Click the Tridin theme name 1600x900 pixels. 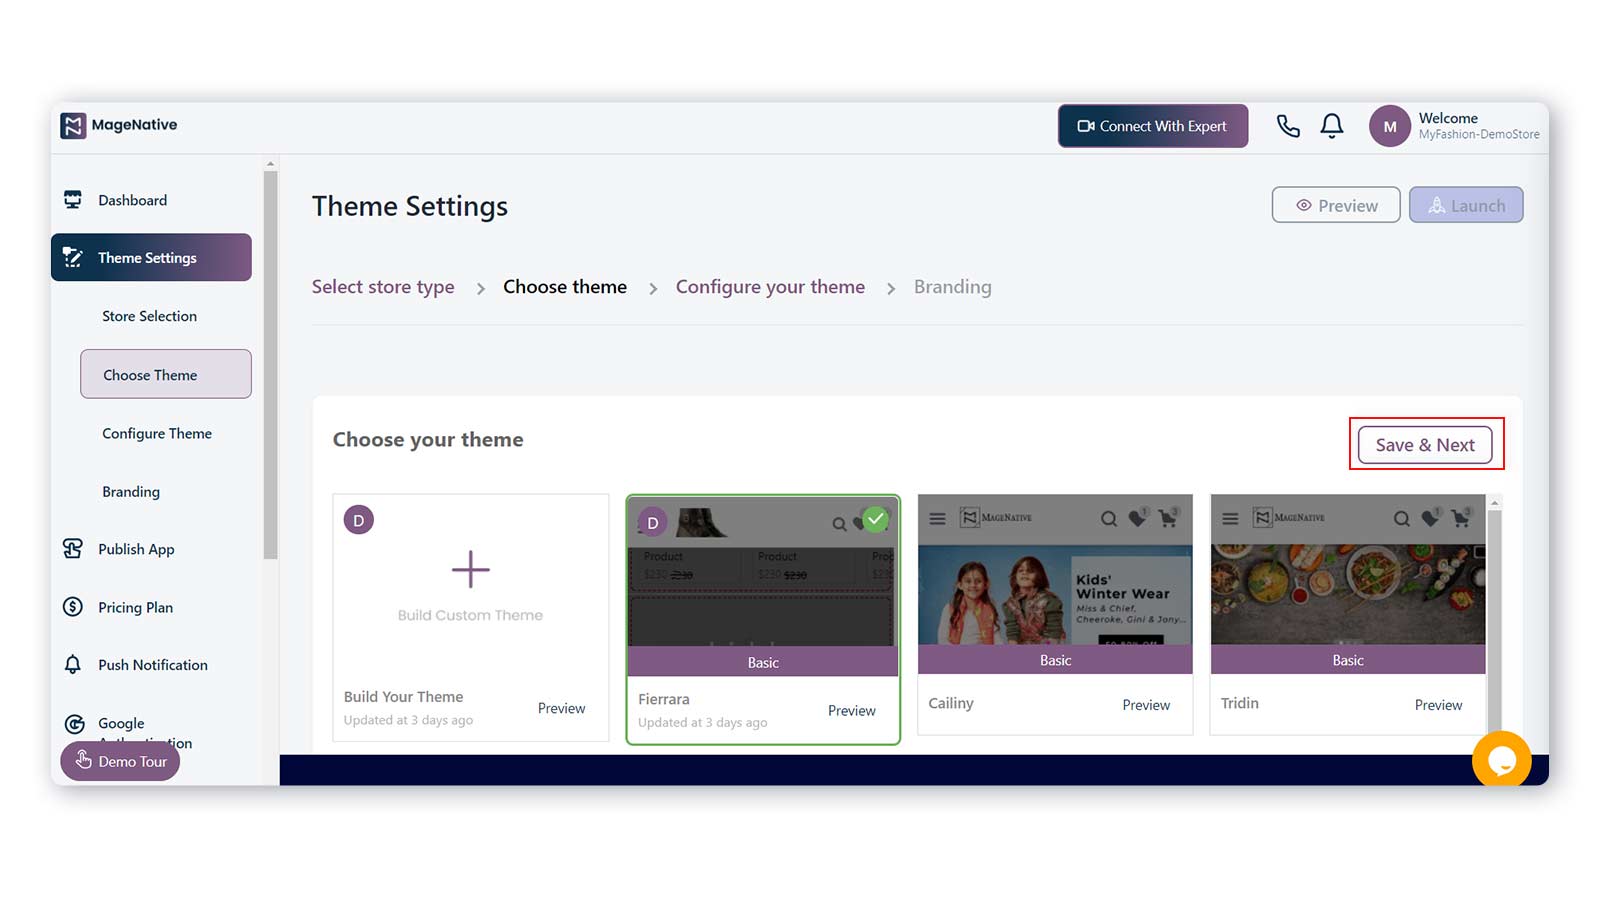click(1239, 703)
